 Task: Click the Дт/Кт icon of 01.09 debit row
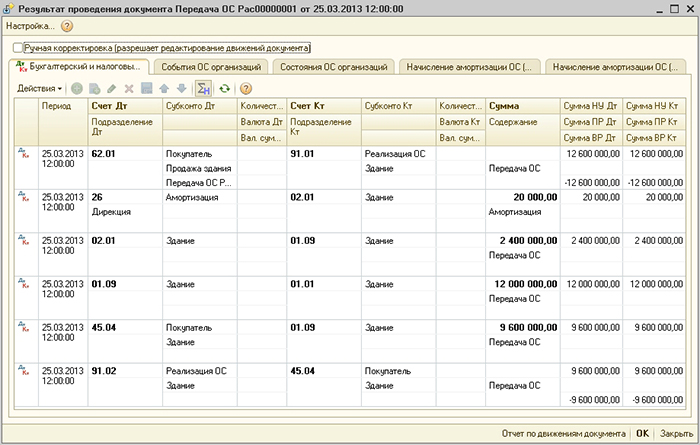[24, 284]
